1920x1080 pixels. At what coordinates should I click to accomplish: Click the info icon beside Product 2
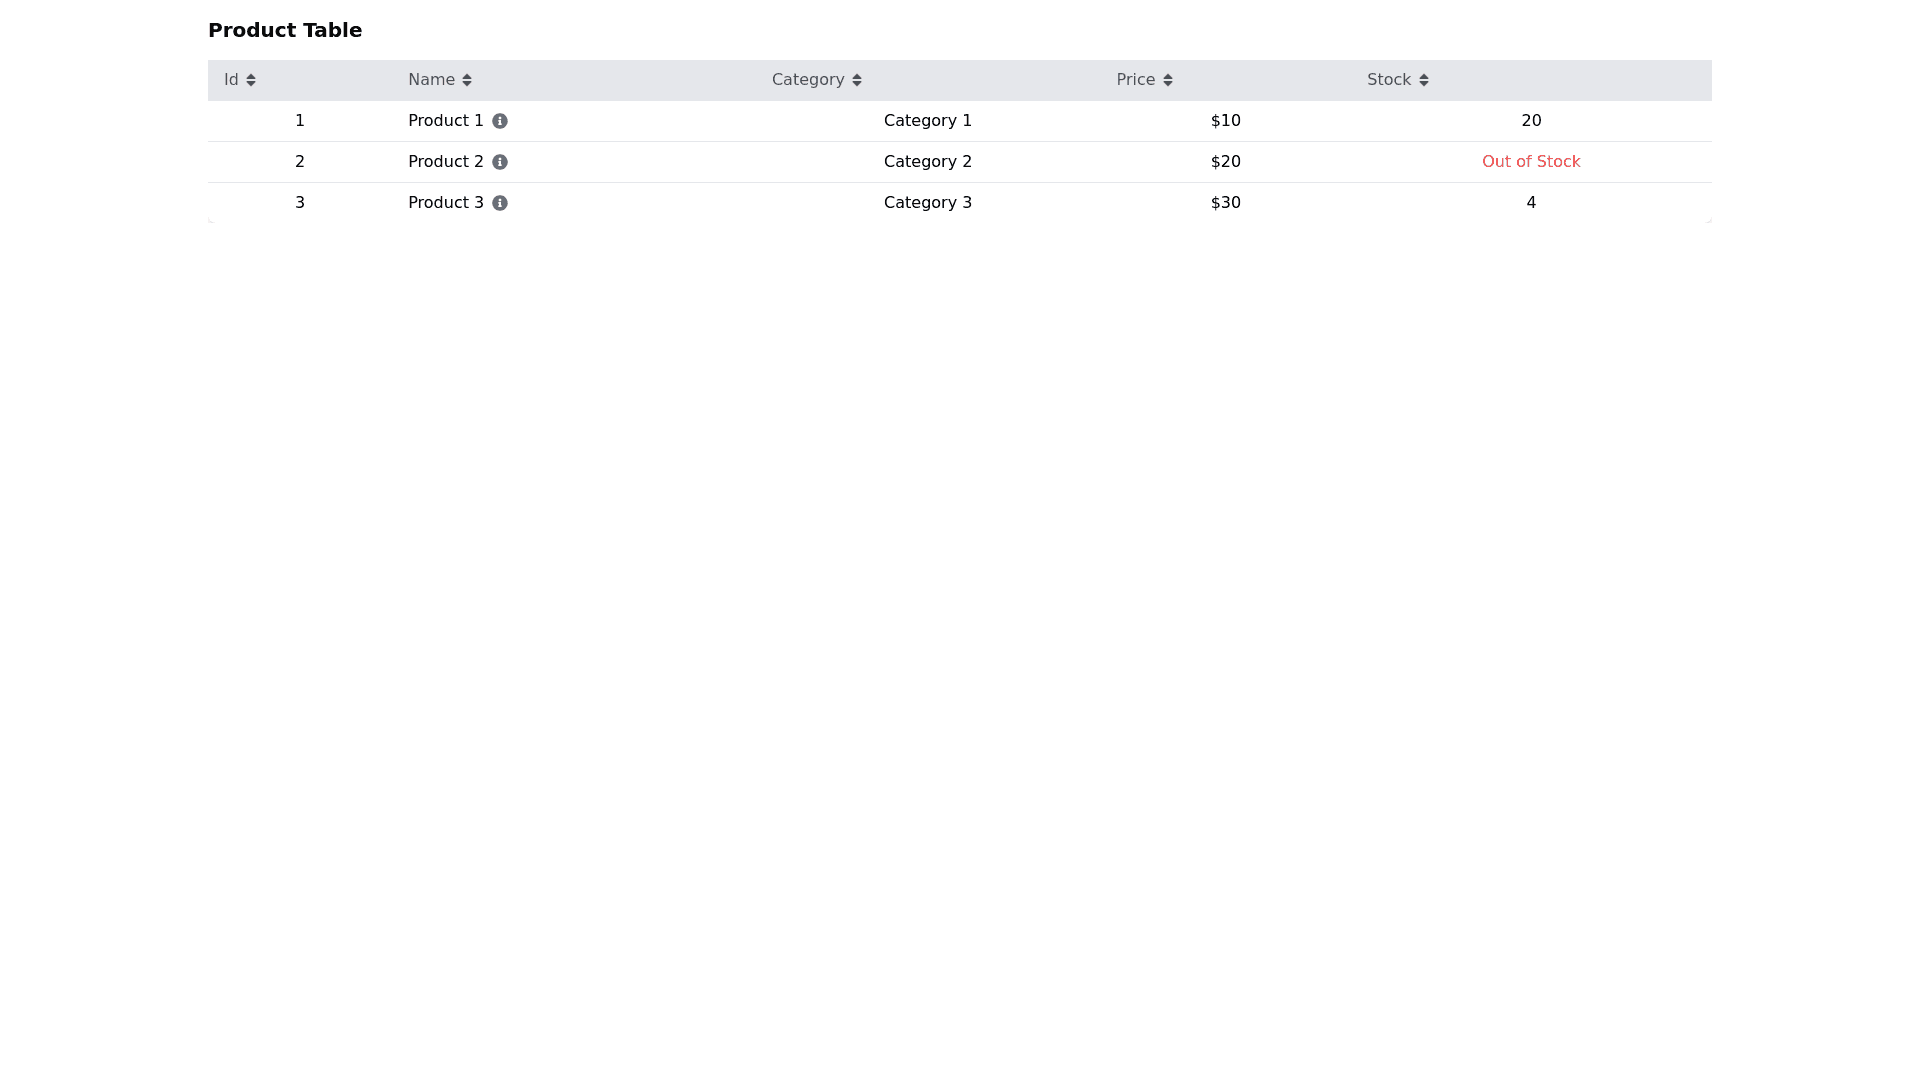[x=500, y=162]
